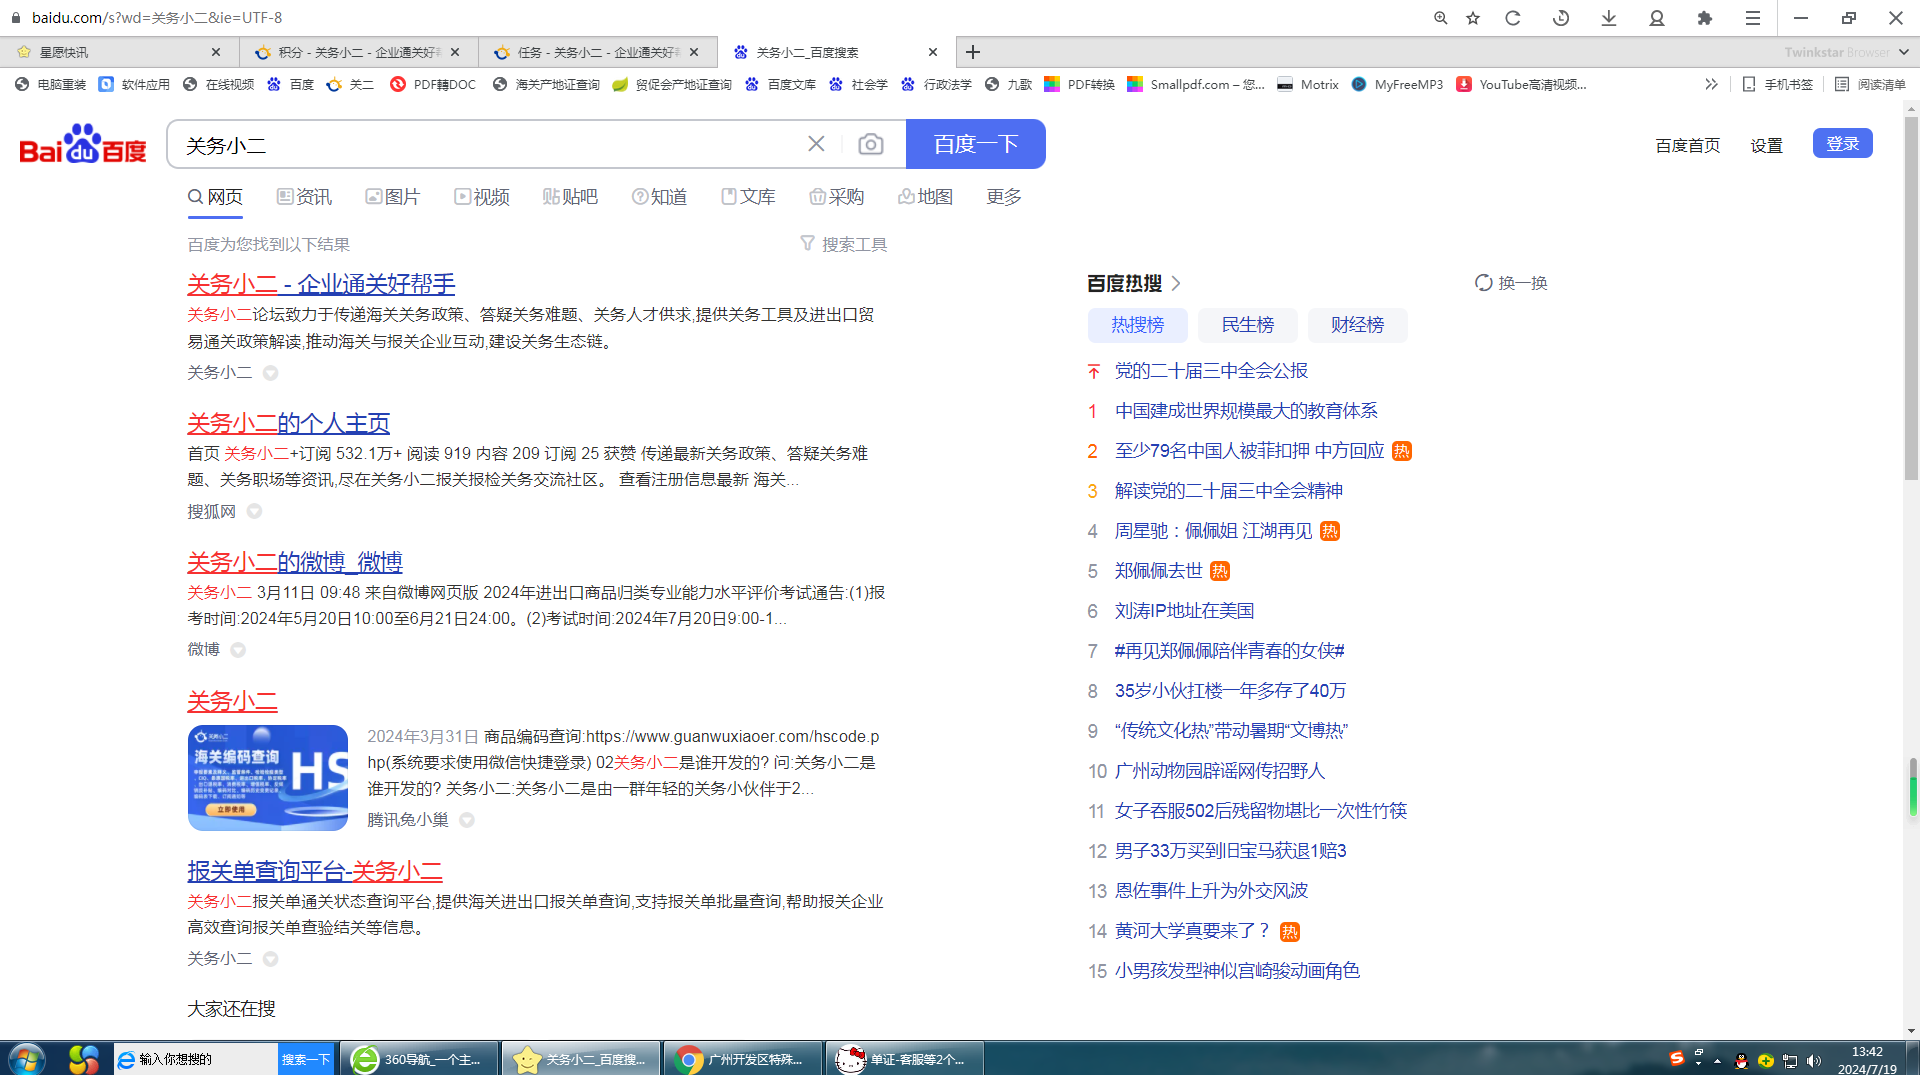Screen dimensions: 1920x1075
Task: Expand 百度热搜 with the chevron
Action: (x=1176, y=283)
